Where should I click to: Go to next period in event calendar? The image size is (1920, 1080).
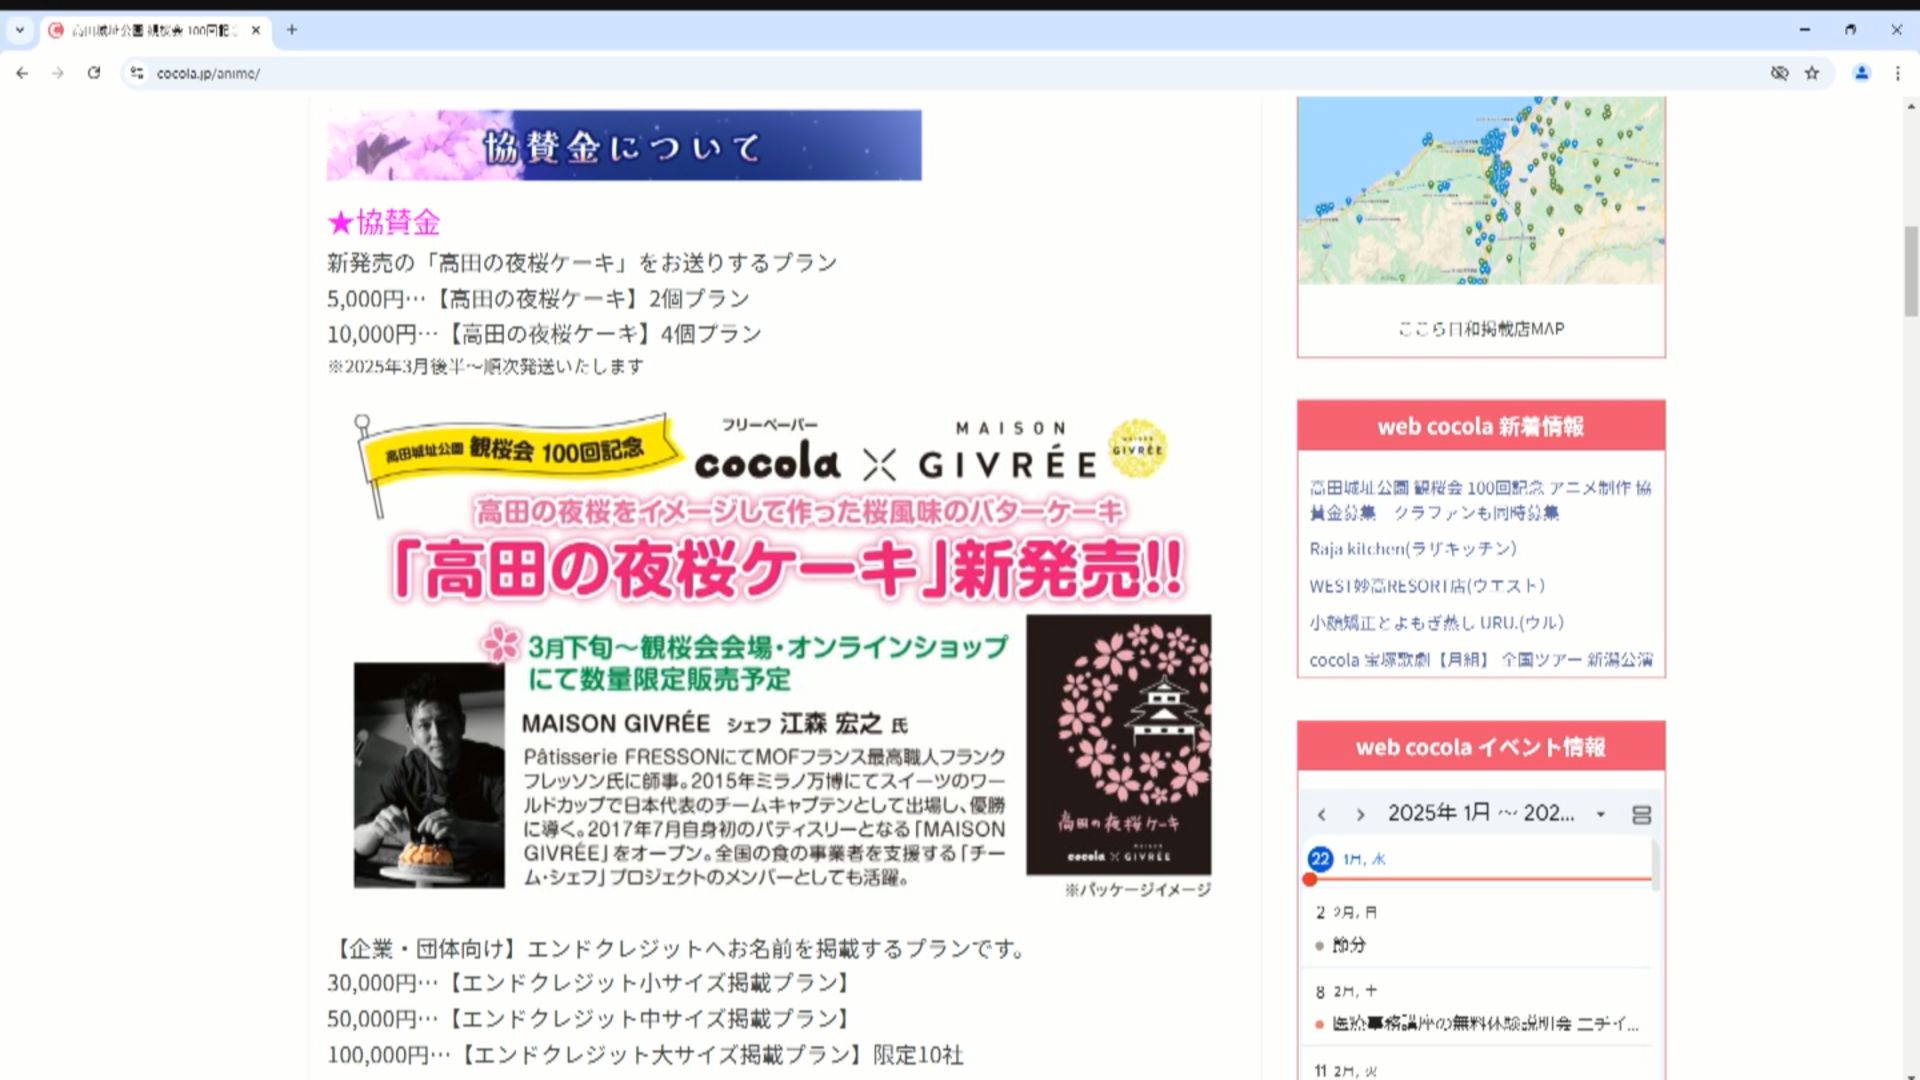1360,814
